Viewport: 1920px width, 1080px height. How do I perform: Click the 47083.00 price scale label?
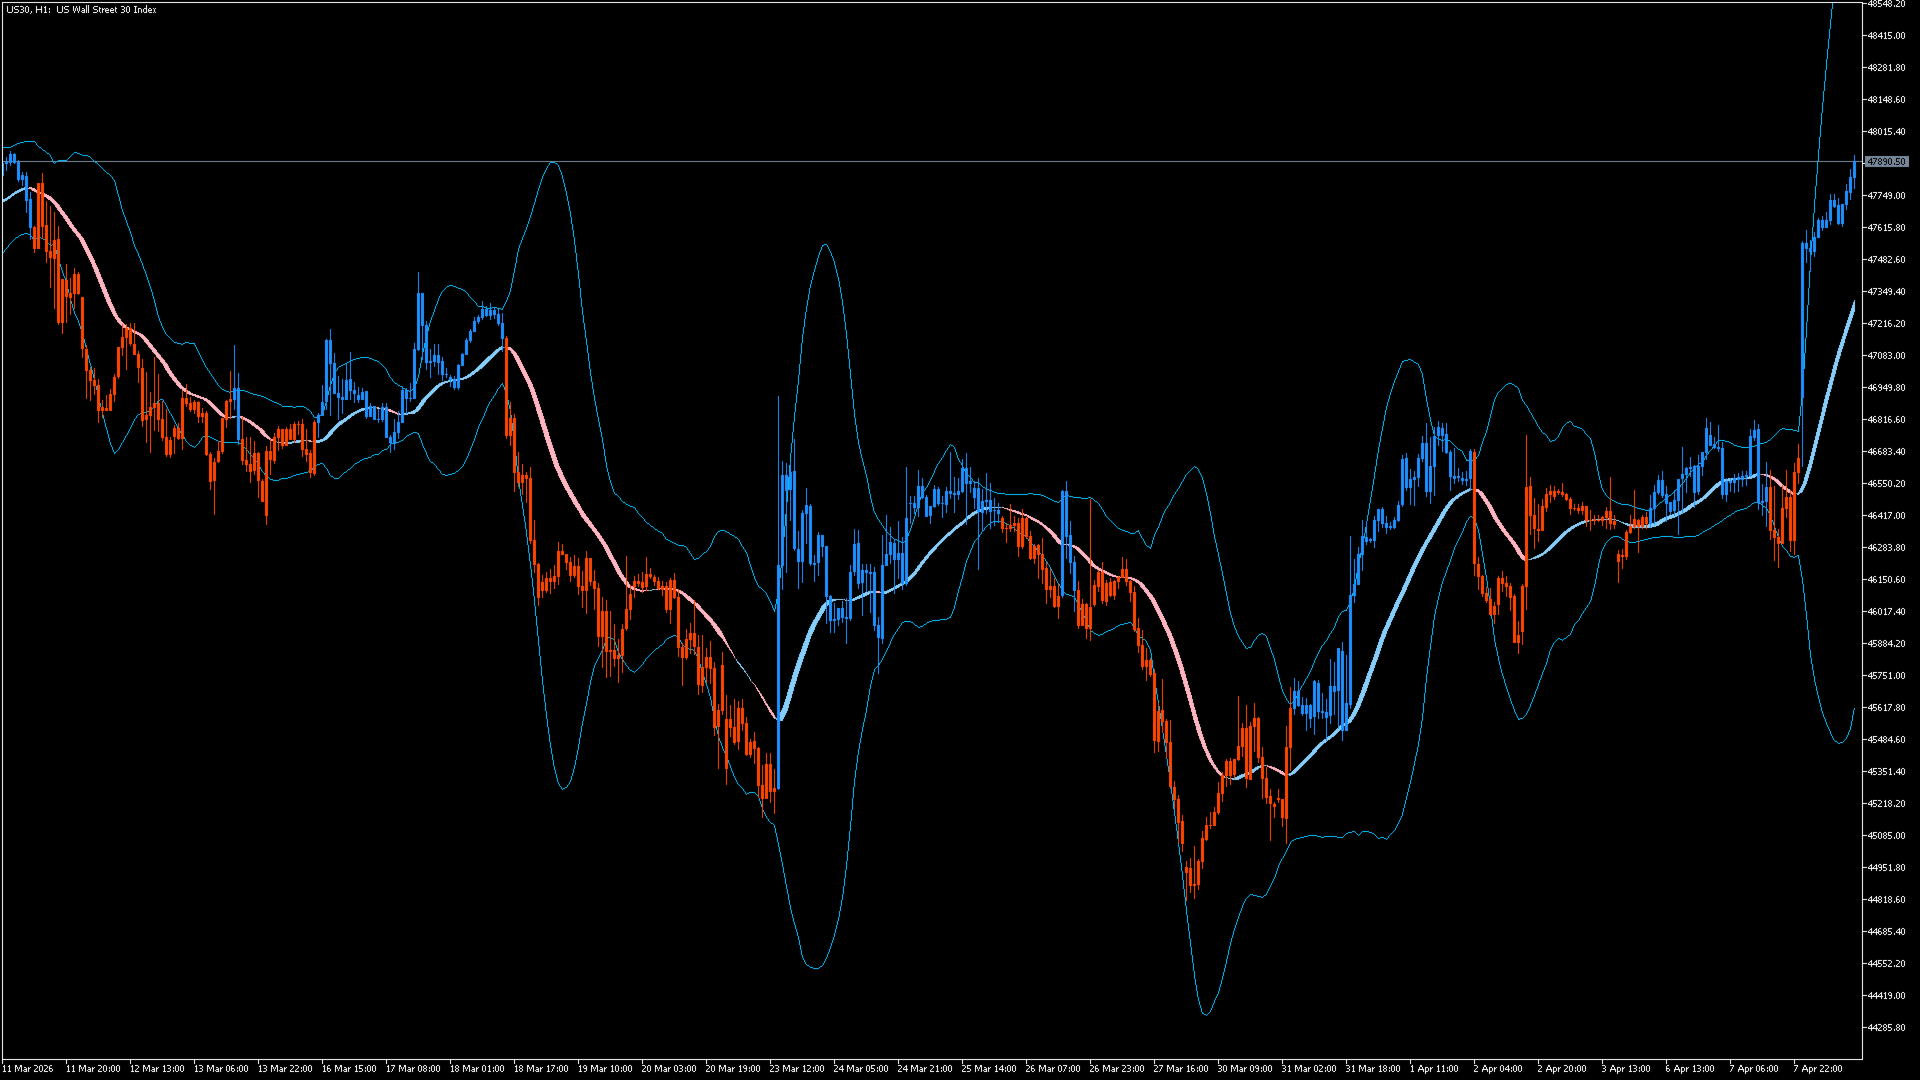click(x=1886, y=356)
